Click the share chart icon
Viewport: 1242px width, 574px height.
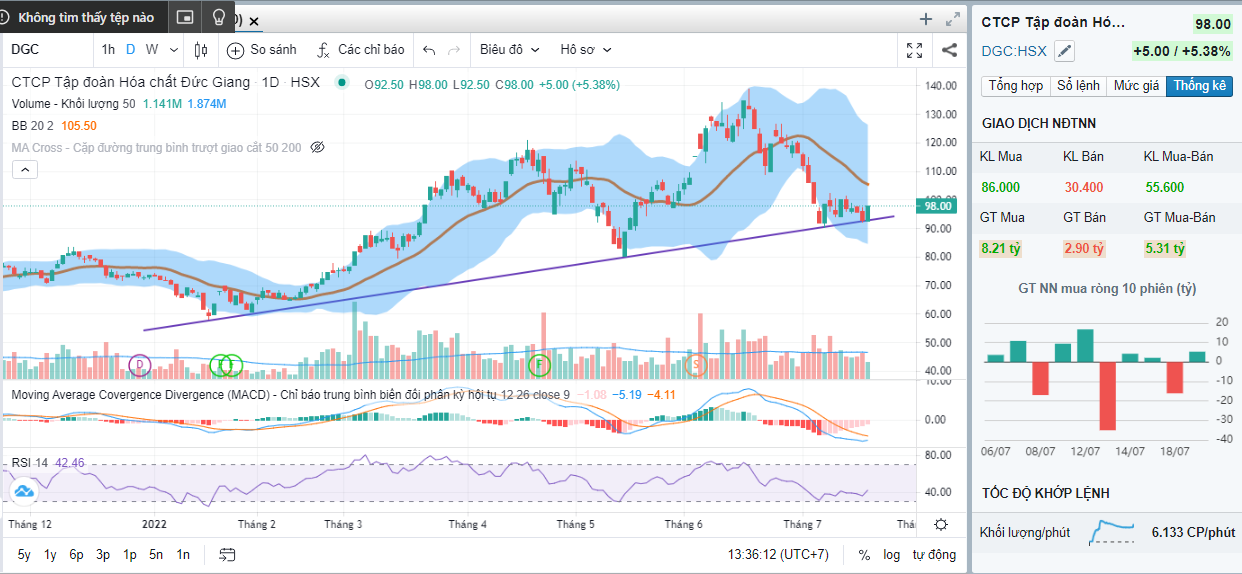(949, 50)
